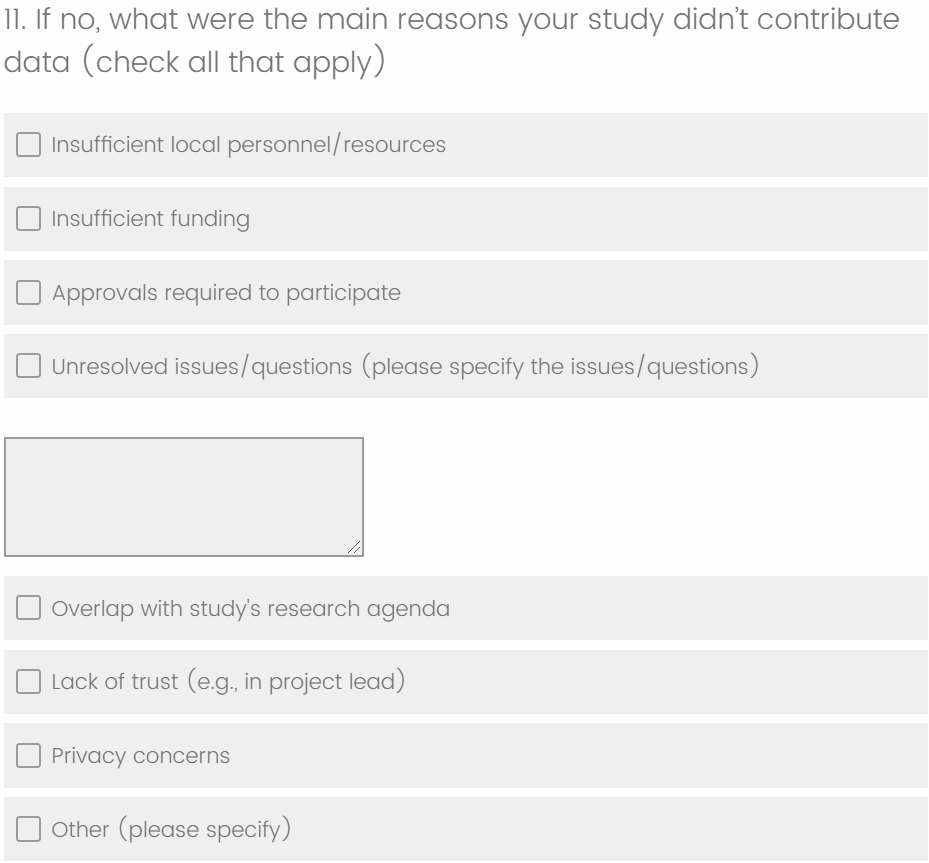Screen dimensions: 929x863
Task: Click inside the unresolved issues text area
Action: point(183,496)
